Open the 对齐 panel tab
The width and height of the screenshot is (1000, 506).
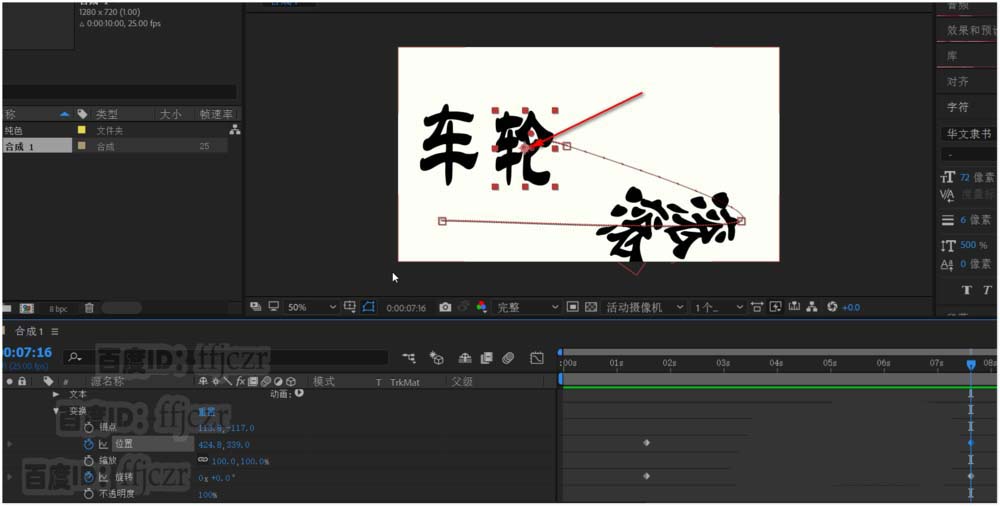(957, 82)
